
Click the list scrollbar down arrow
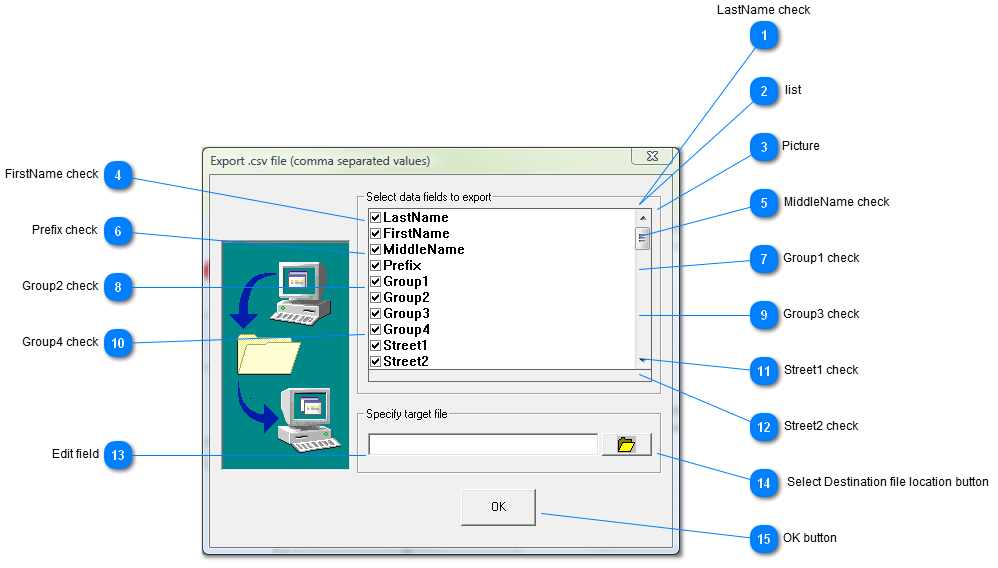pyautogui.click(x=643, y=360)
